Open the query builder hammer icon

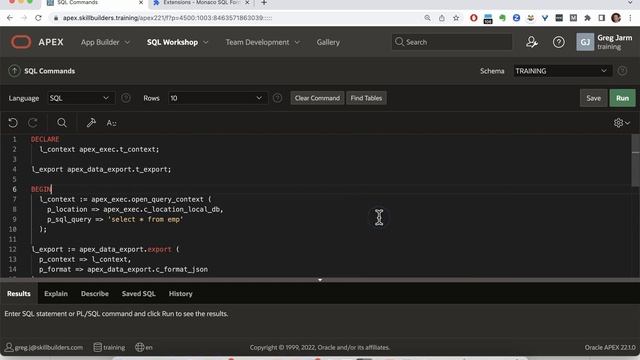click(x=91, y=122)
